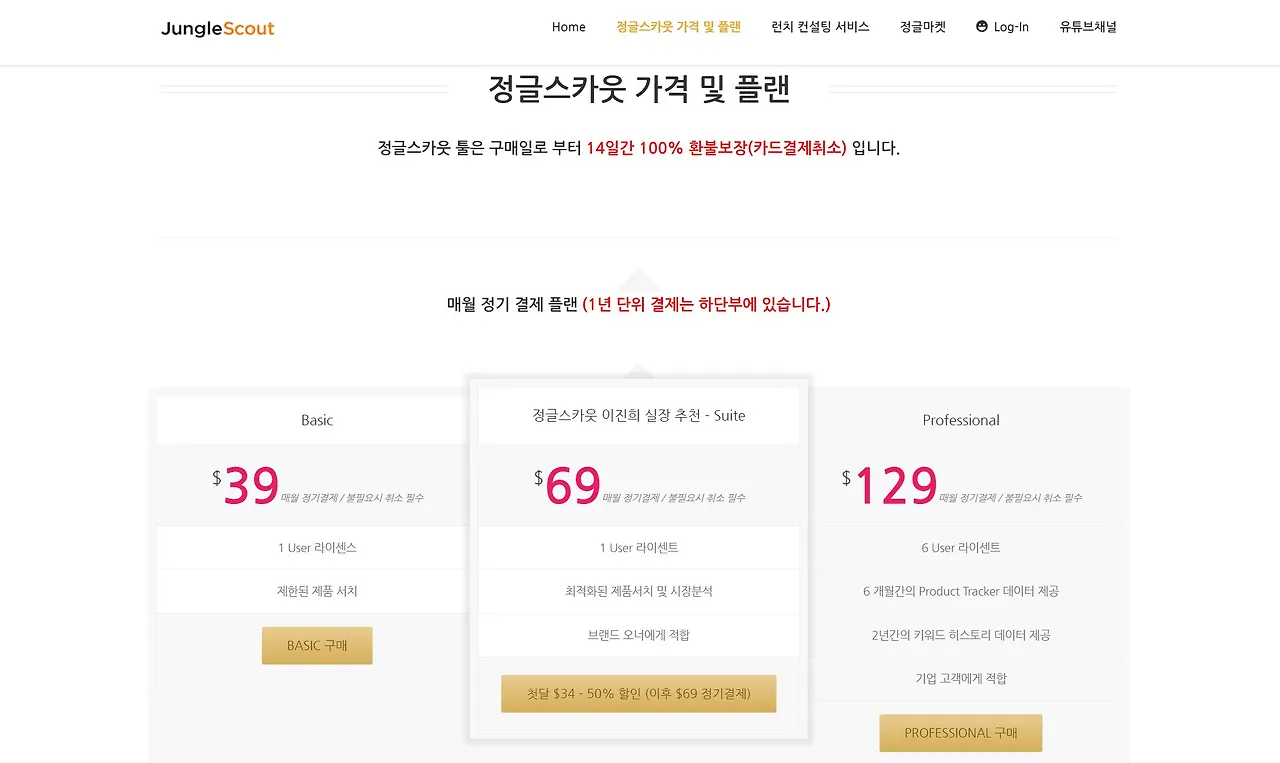Select the 런치 컨설팅 서비스 nav item
1280x763 pixels.
point(820,27)
